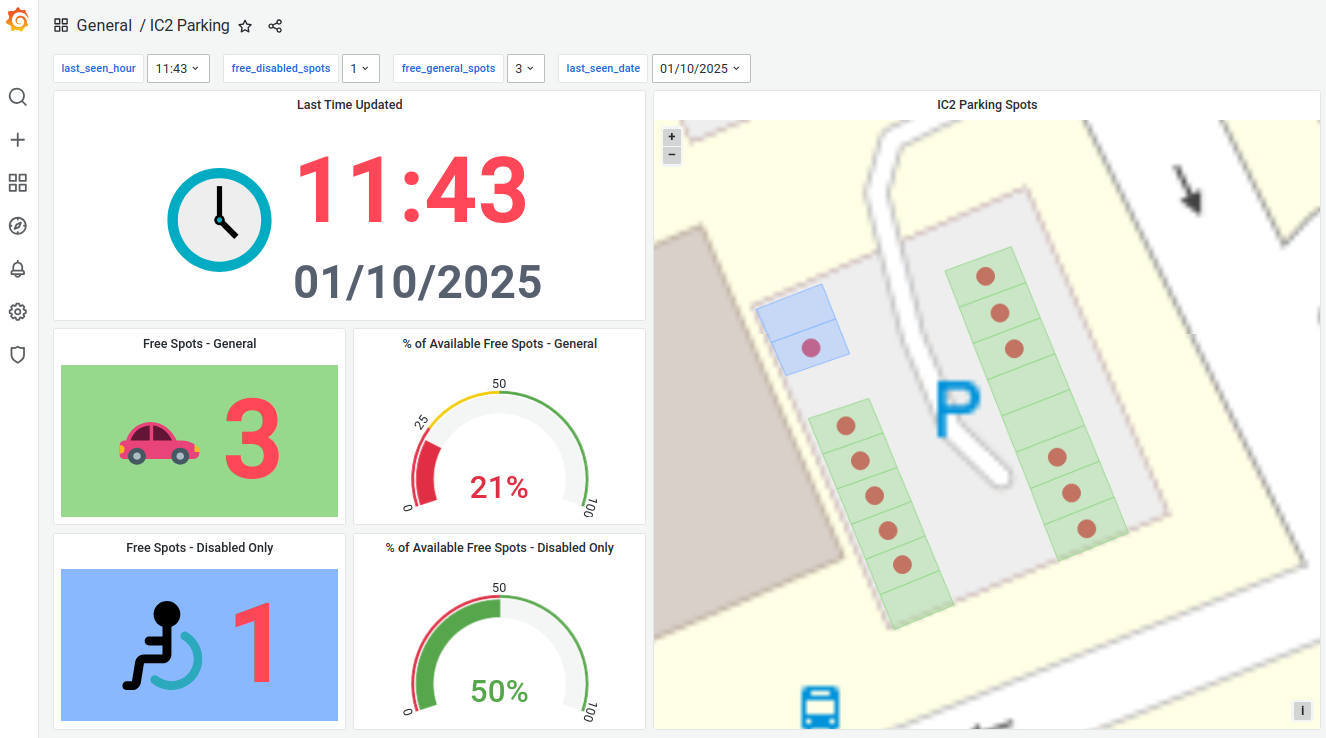Open the IC2 Parking Spots panel title menu
This screenshot has height=738, width=1326.
(987, 105)
